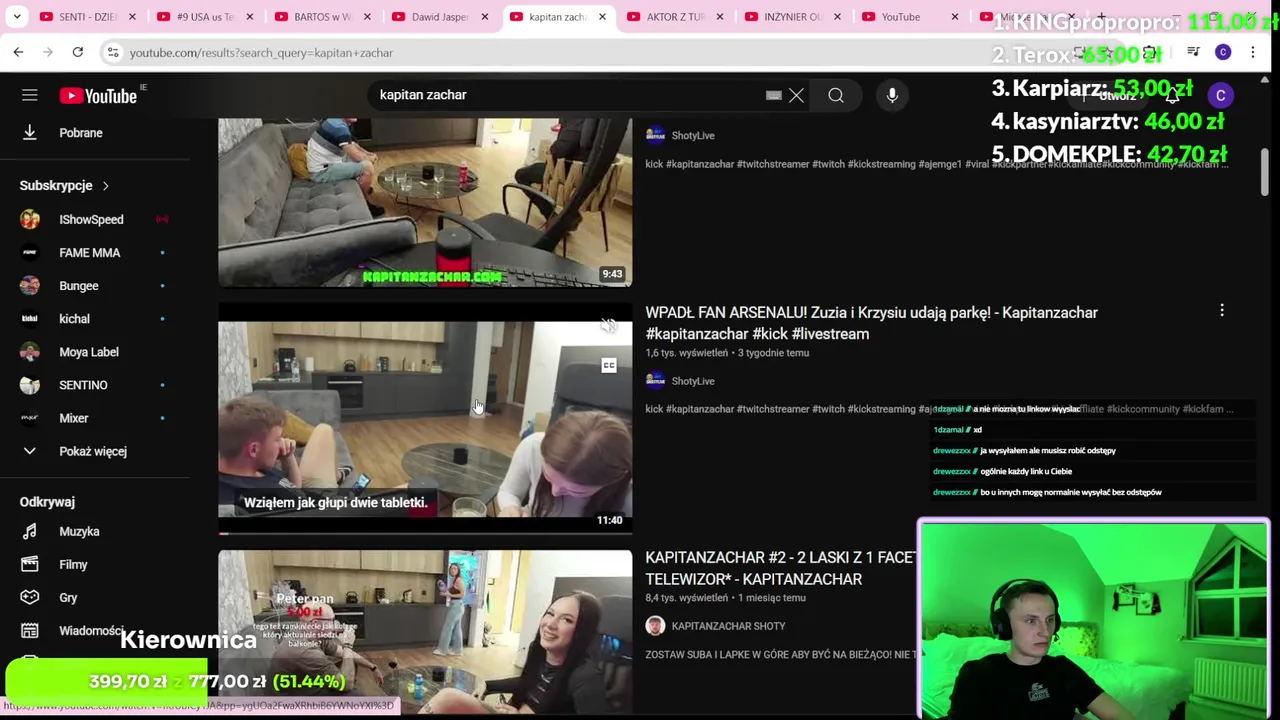Switch to Dawid Jasper tab
This screenshot has width=1280, height=720.
[x=439, y=17]
